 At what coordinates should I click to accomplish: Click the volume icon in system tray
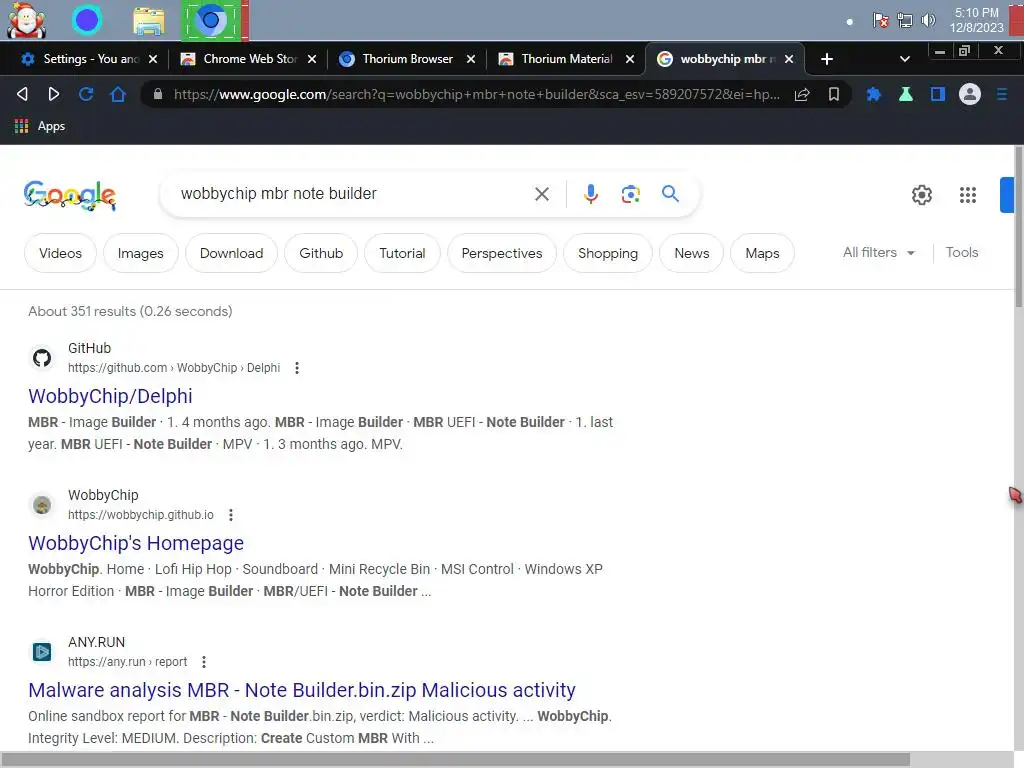928,20
